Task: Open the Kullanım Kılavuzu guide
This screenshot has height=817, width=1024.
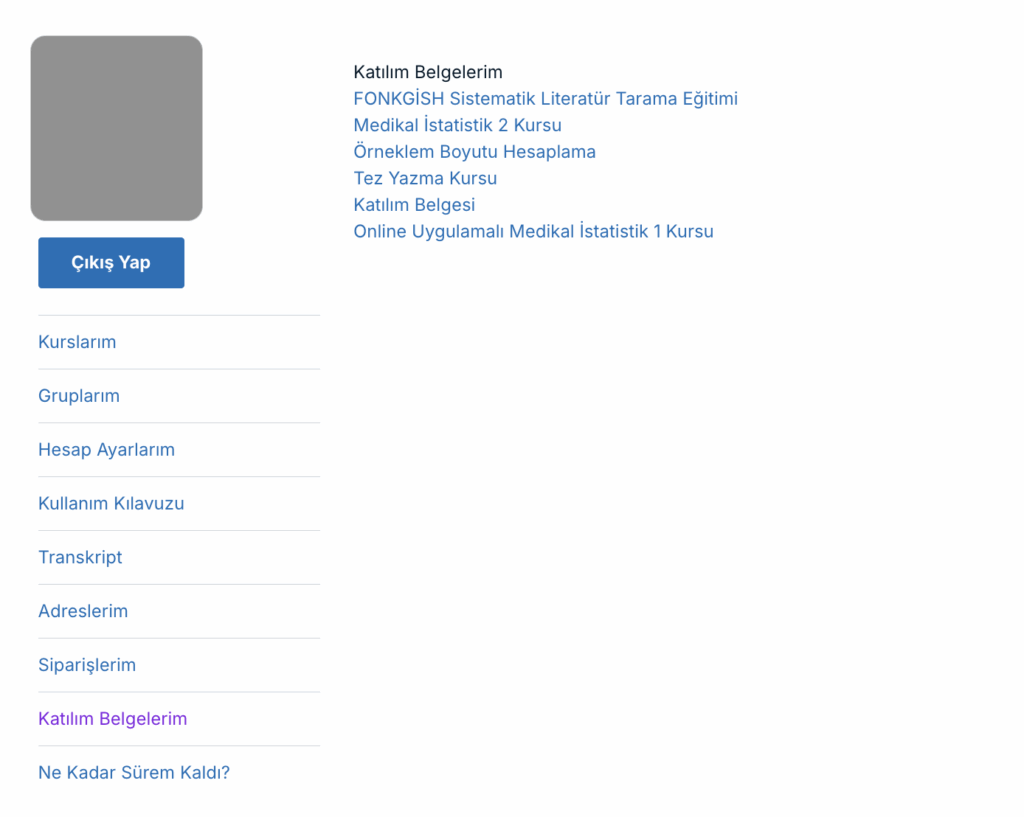Action: [x=111, y=504]
